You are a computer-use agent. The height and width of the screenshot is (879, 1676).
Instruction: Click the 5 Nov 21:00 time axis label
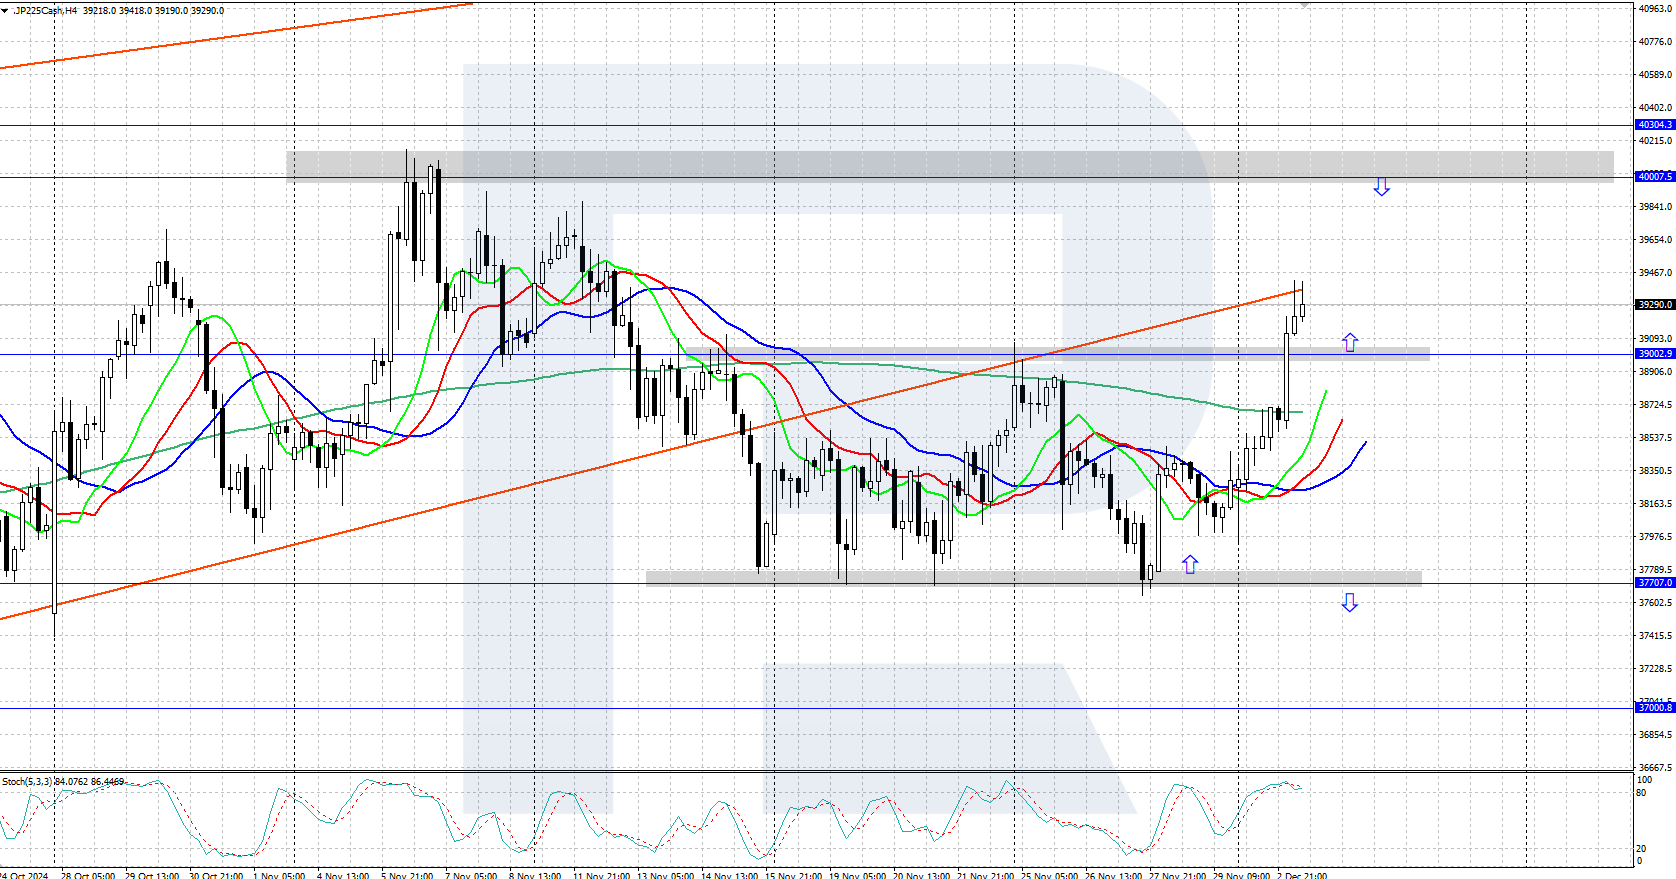pyautogui.click(x=407, y=875)
